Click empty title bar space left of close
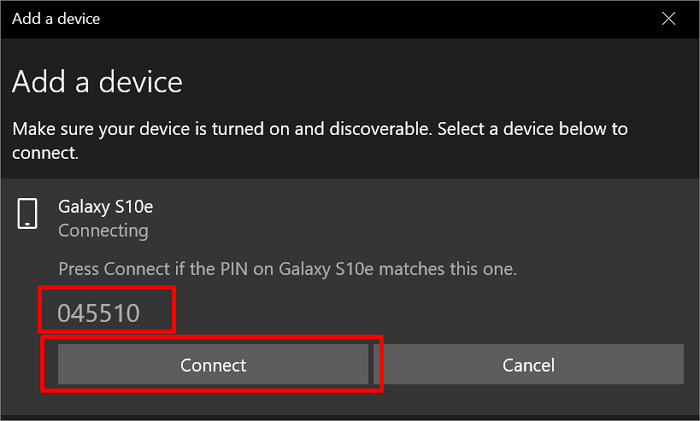 tap(400, 18)
